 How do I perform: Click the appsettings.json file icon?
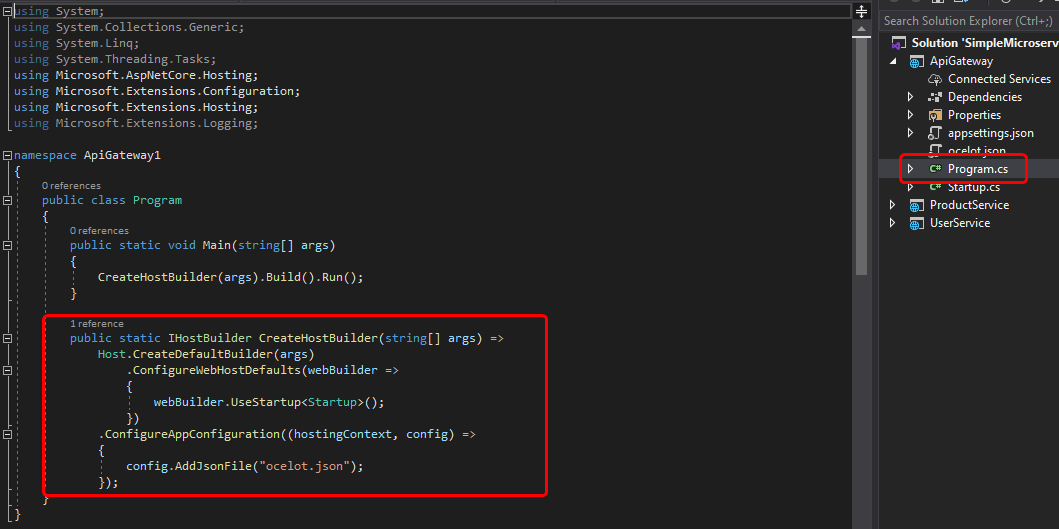point(935,133)
